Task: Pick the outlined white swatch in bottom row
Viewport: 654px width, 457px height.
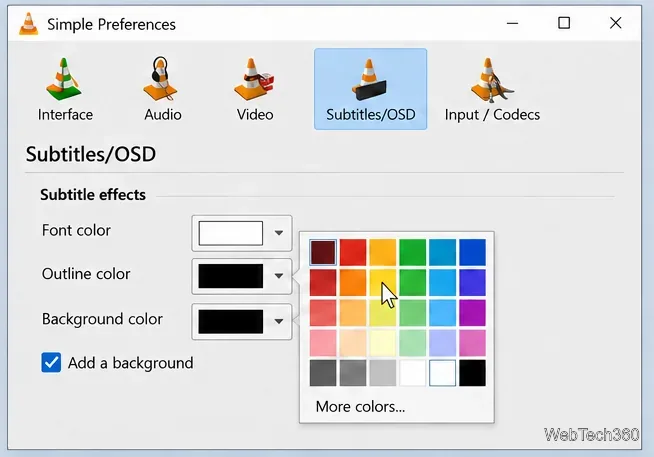Action: point(443,373)
